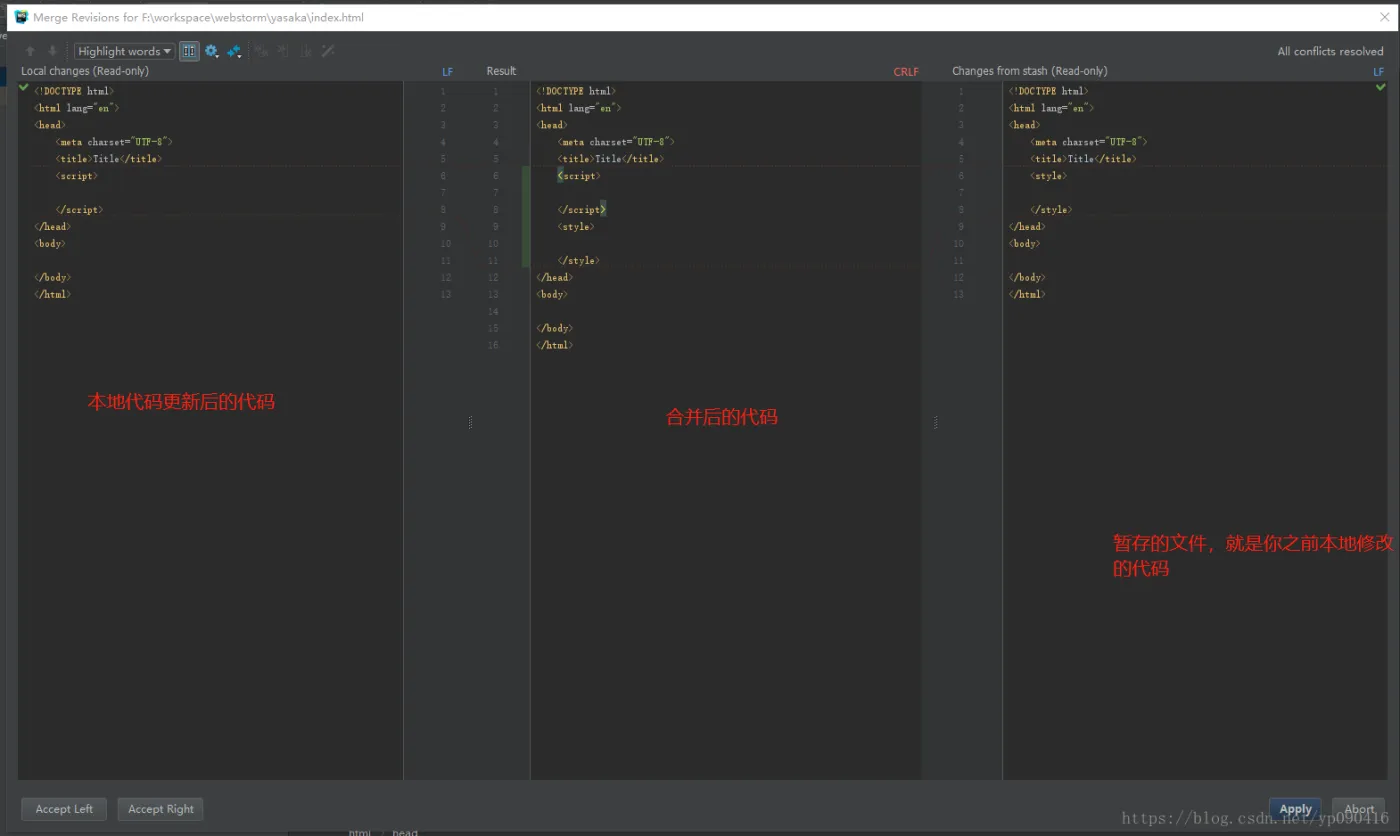Click the </head> line in Local changes pane

coord(52,227)
